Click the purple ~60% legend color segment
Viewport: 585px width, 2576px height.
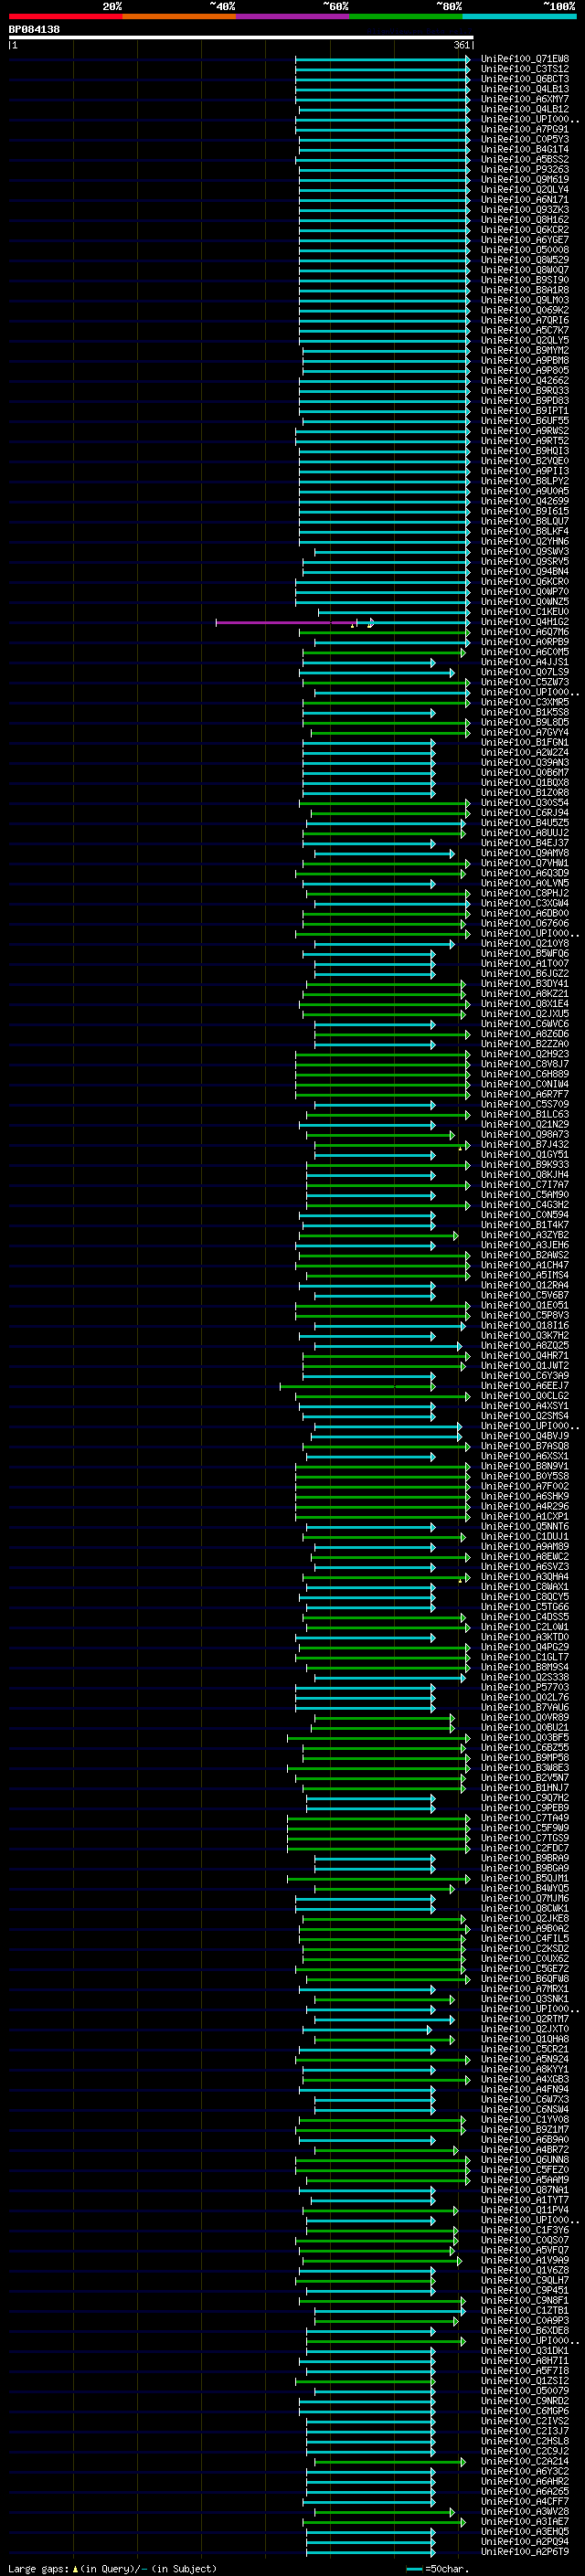(x=292, y=16)
